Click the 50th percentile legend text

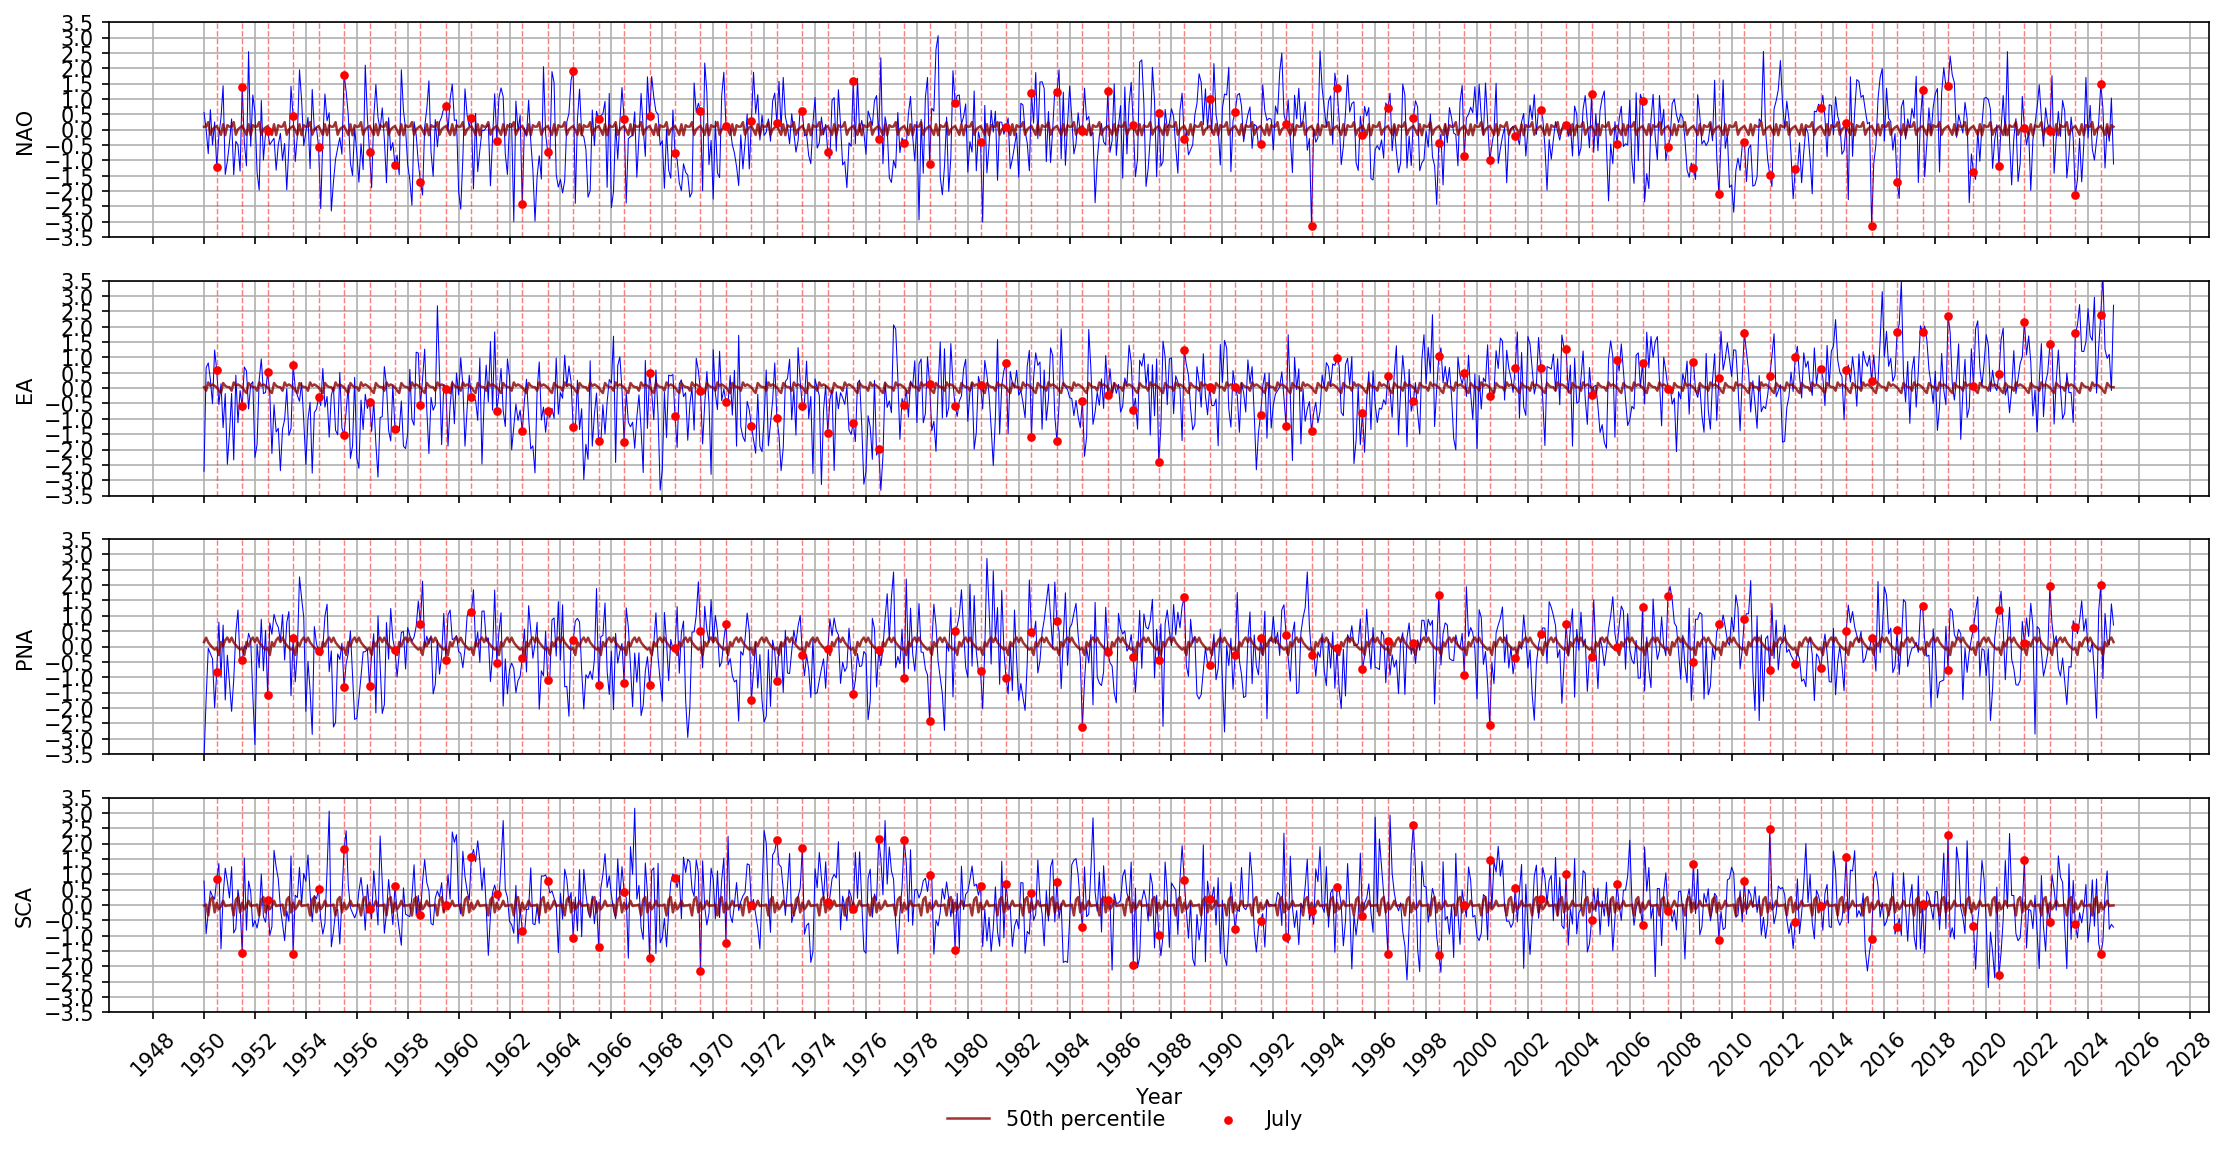pyautogui.click(x=1085, y=1119)
